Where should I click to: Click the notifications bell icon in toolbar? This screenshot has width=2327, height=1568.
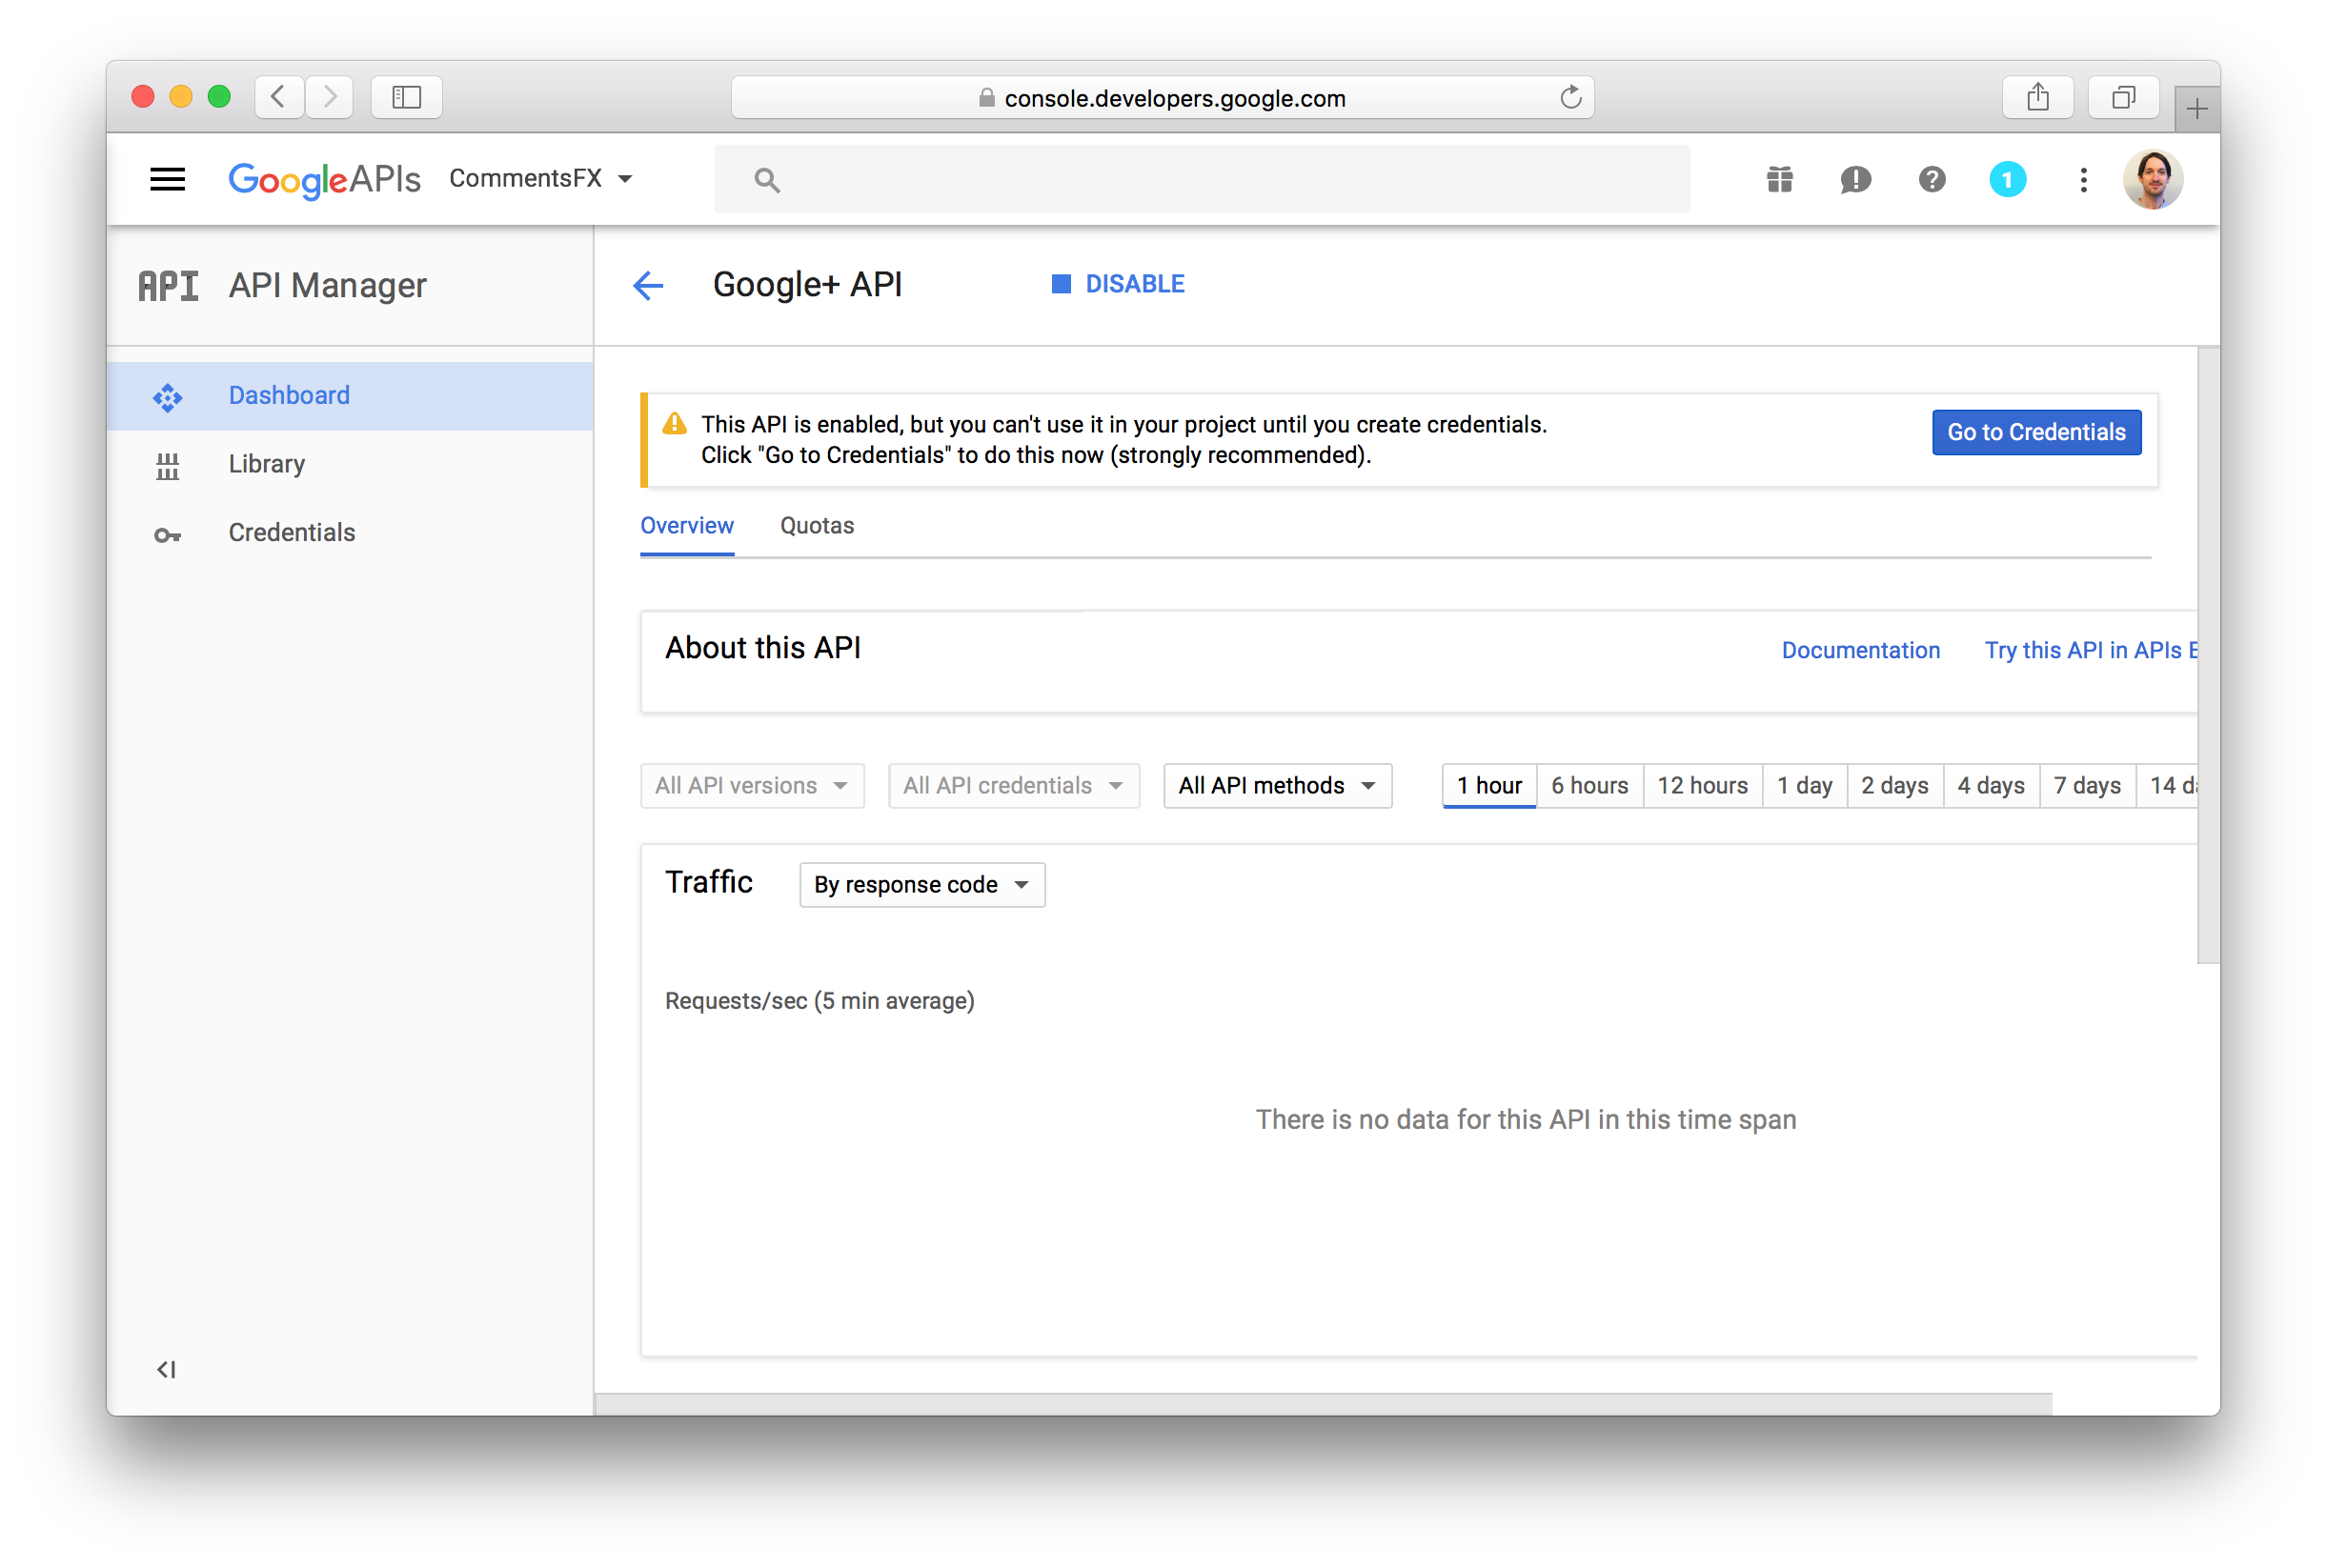2005,178
